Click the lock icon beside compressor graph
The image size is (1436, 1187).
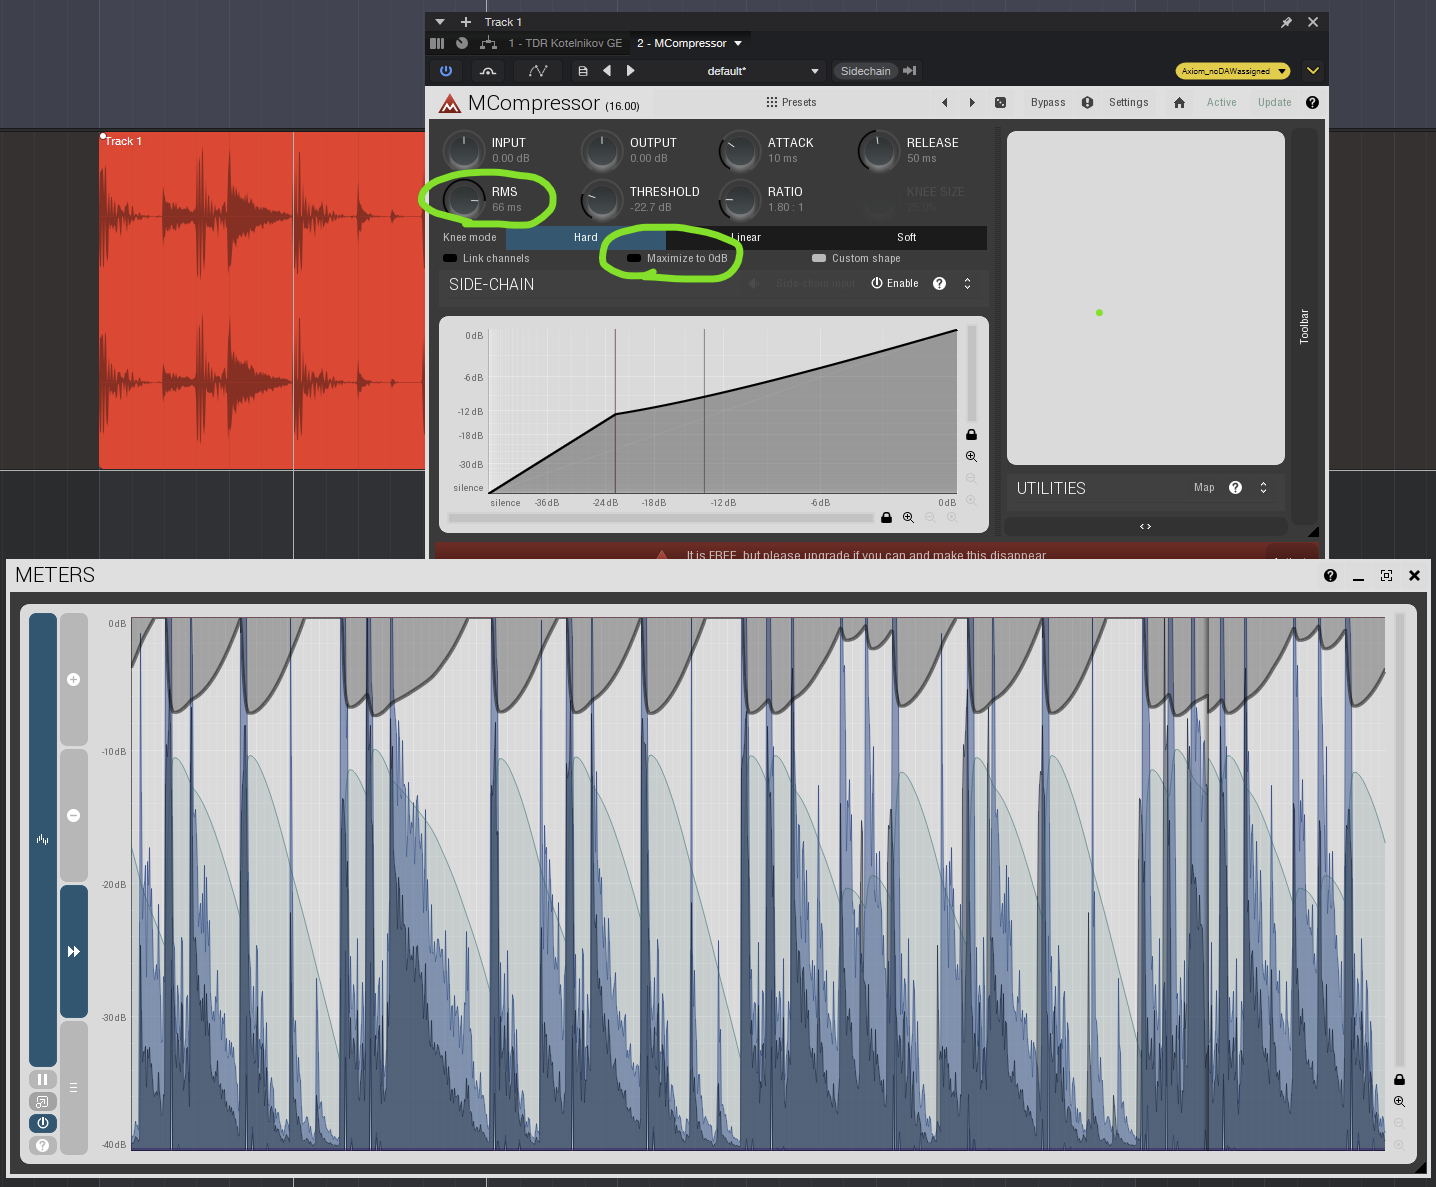[971, 434]
